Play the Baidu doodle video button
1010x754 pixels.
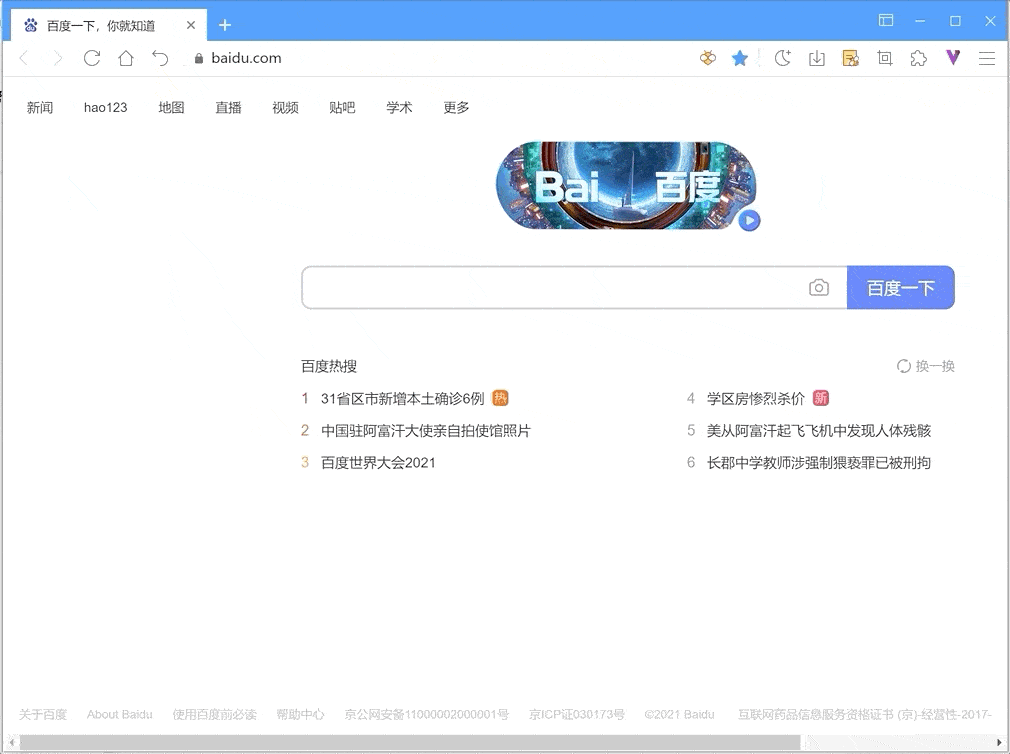748,220
